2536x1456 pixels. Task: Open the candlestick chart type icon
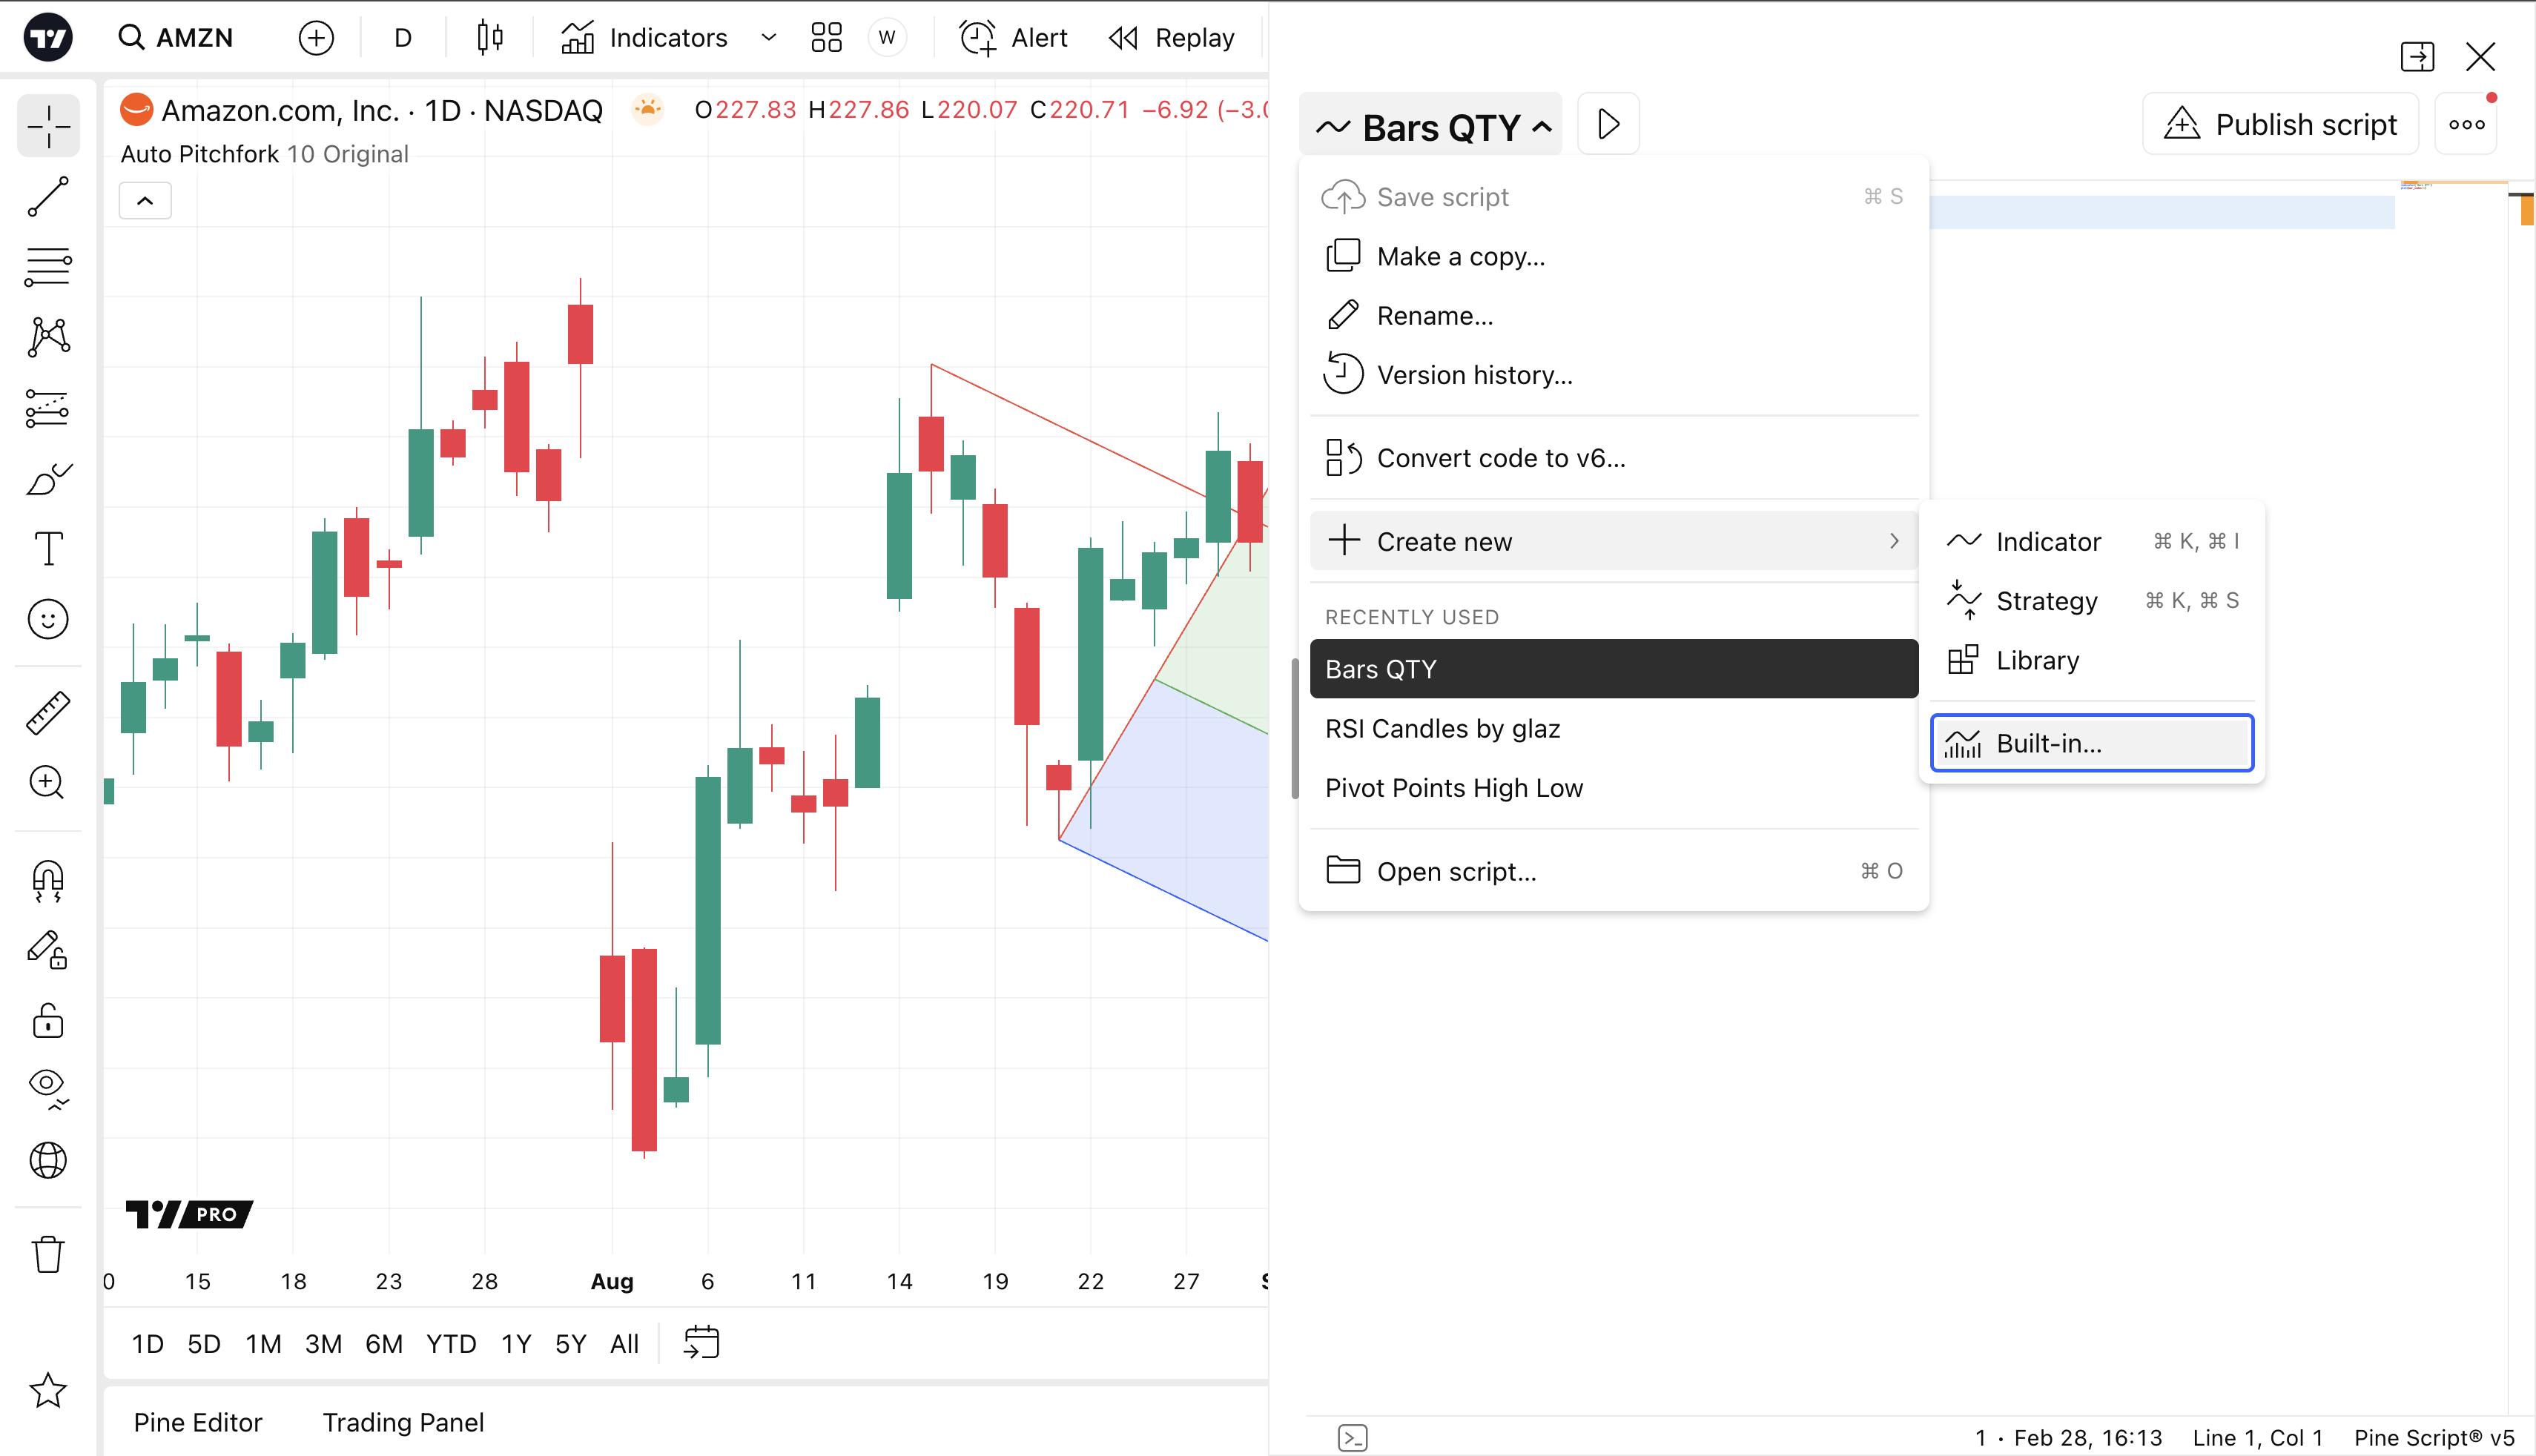[x=490, y=38]
